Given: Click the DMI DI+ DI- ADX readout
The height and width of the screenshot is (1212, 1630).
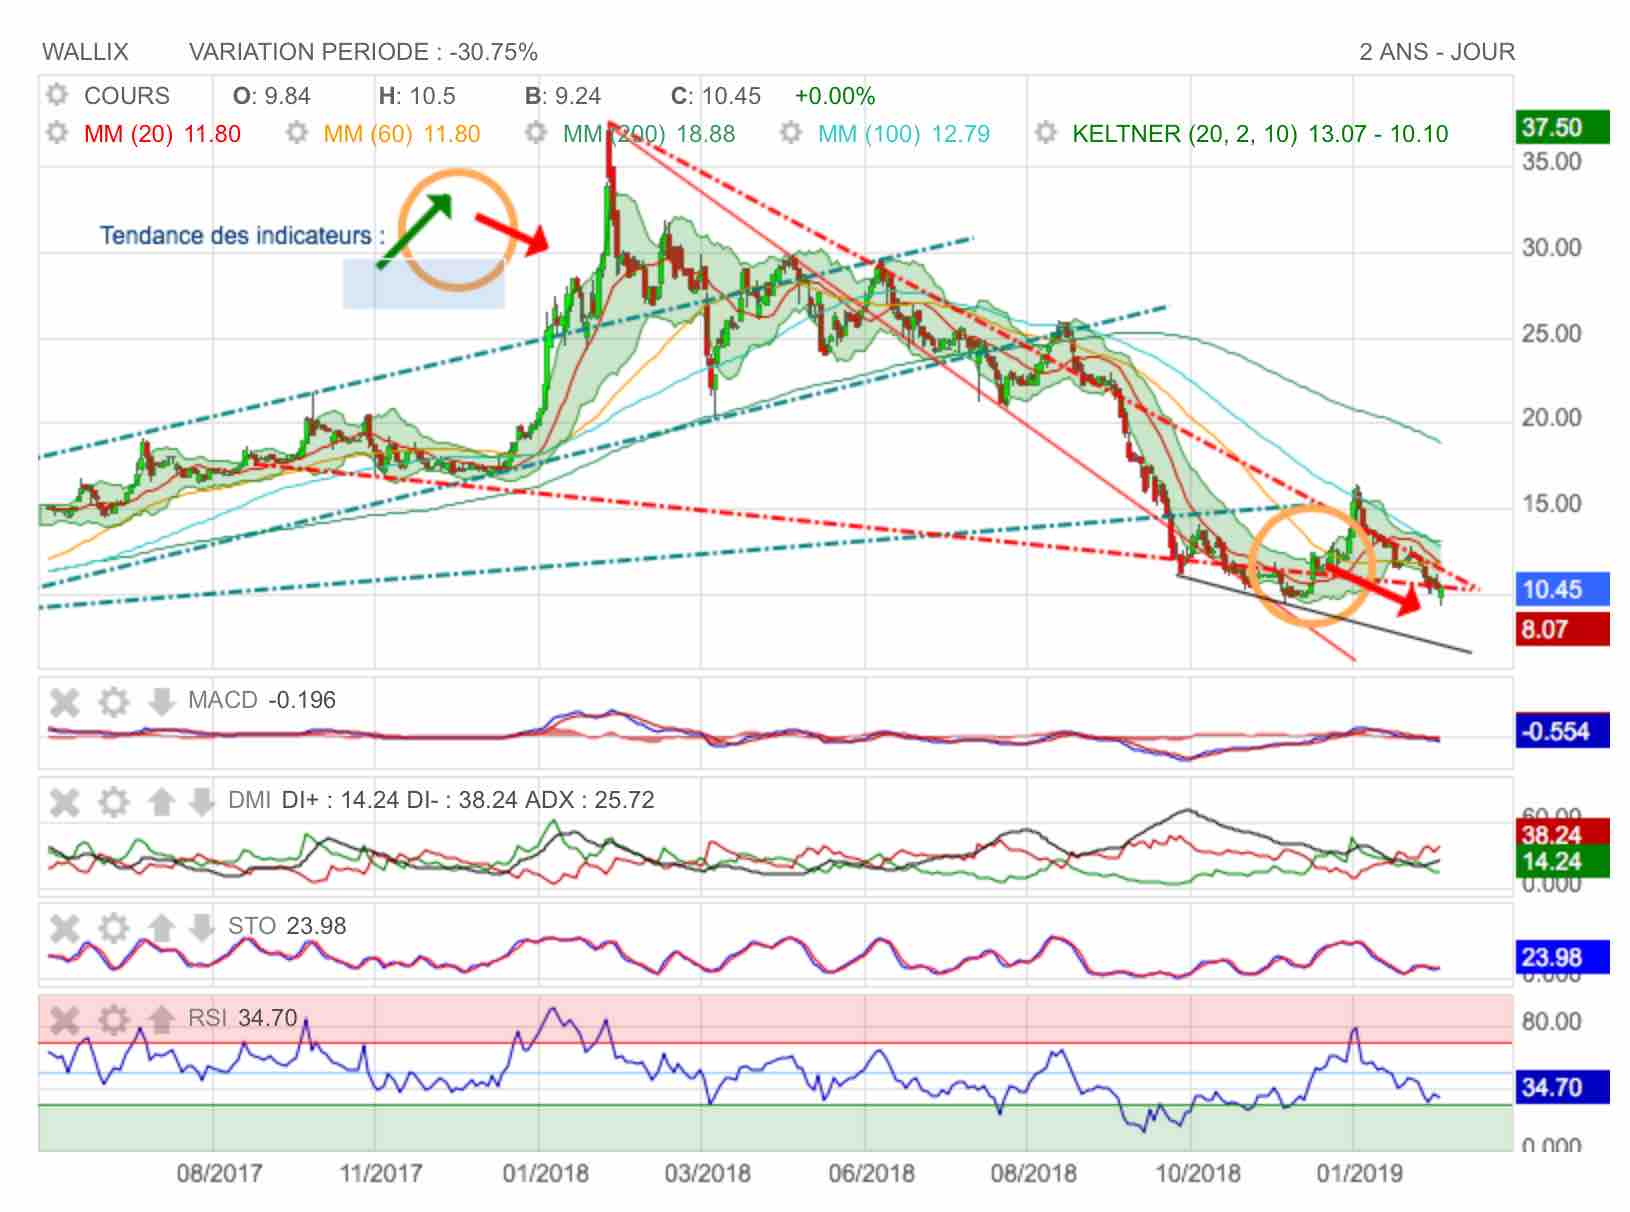Looking at the screenshot, I should (441, 800).
